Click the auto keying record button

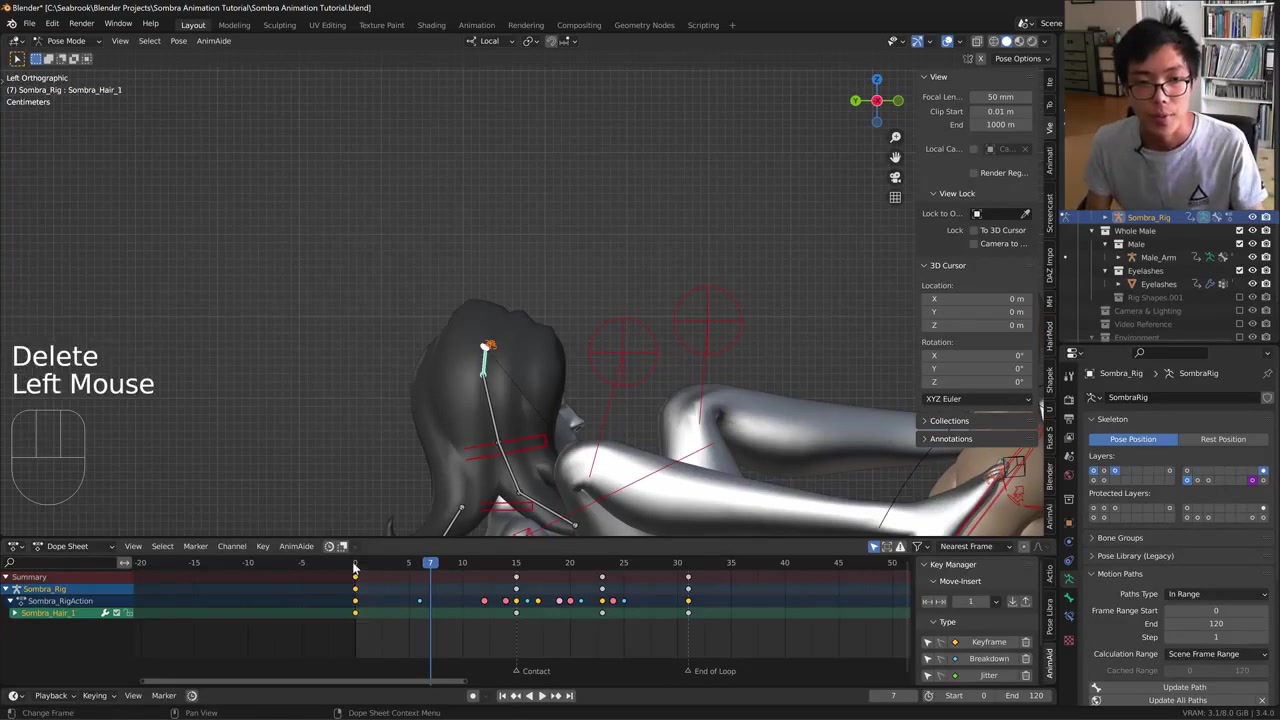click(x=473, y=696)
